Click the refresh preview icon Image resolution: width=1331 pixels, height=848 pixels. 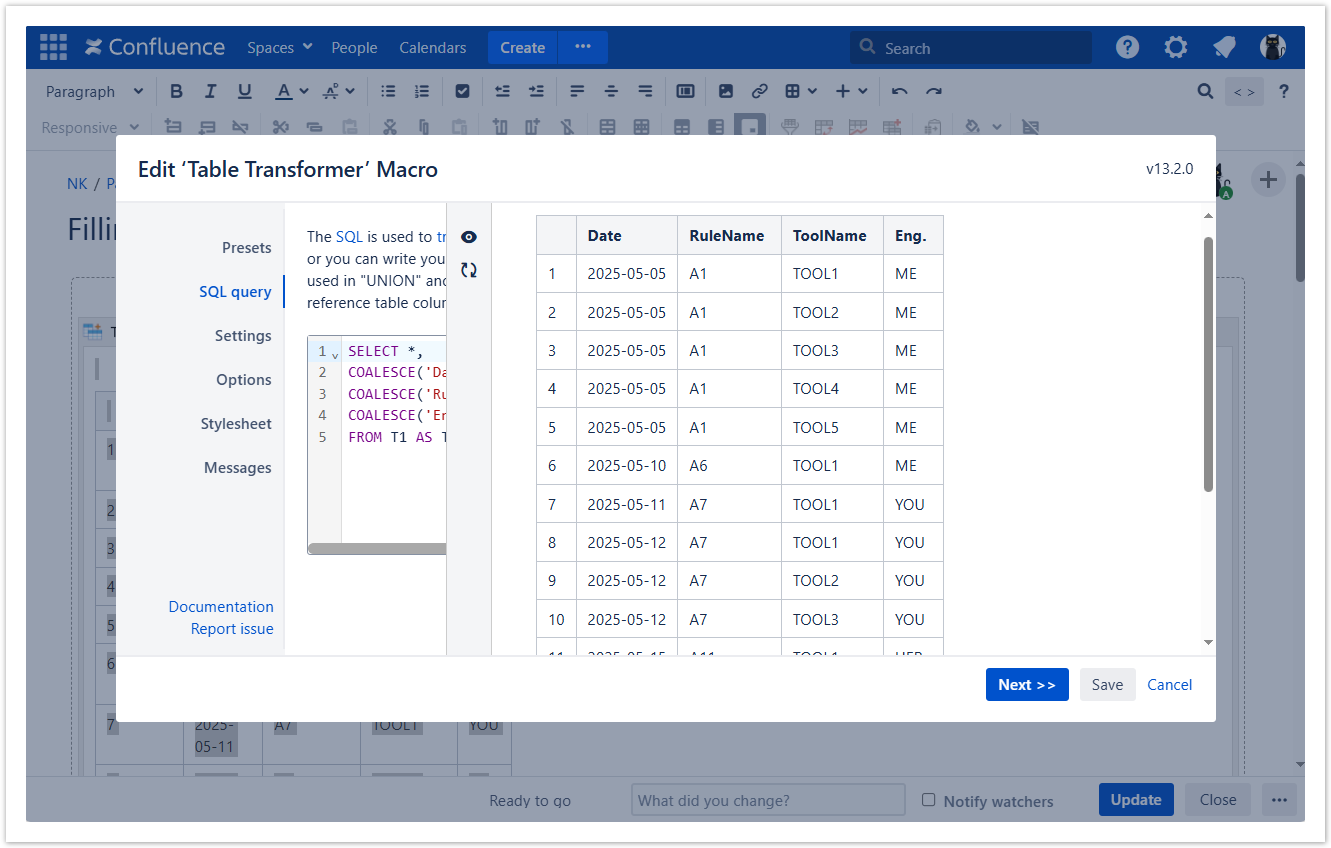click(469, 270)
